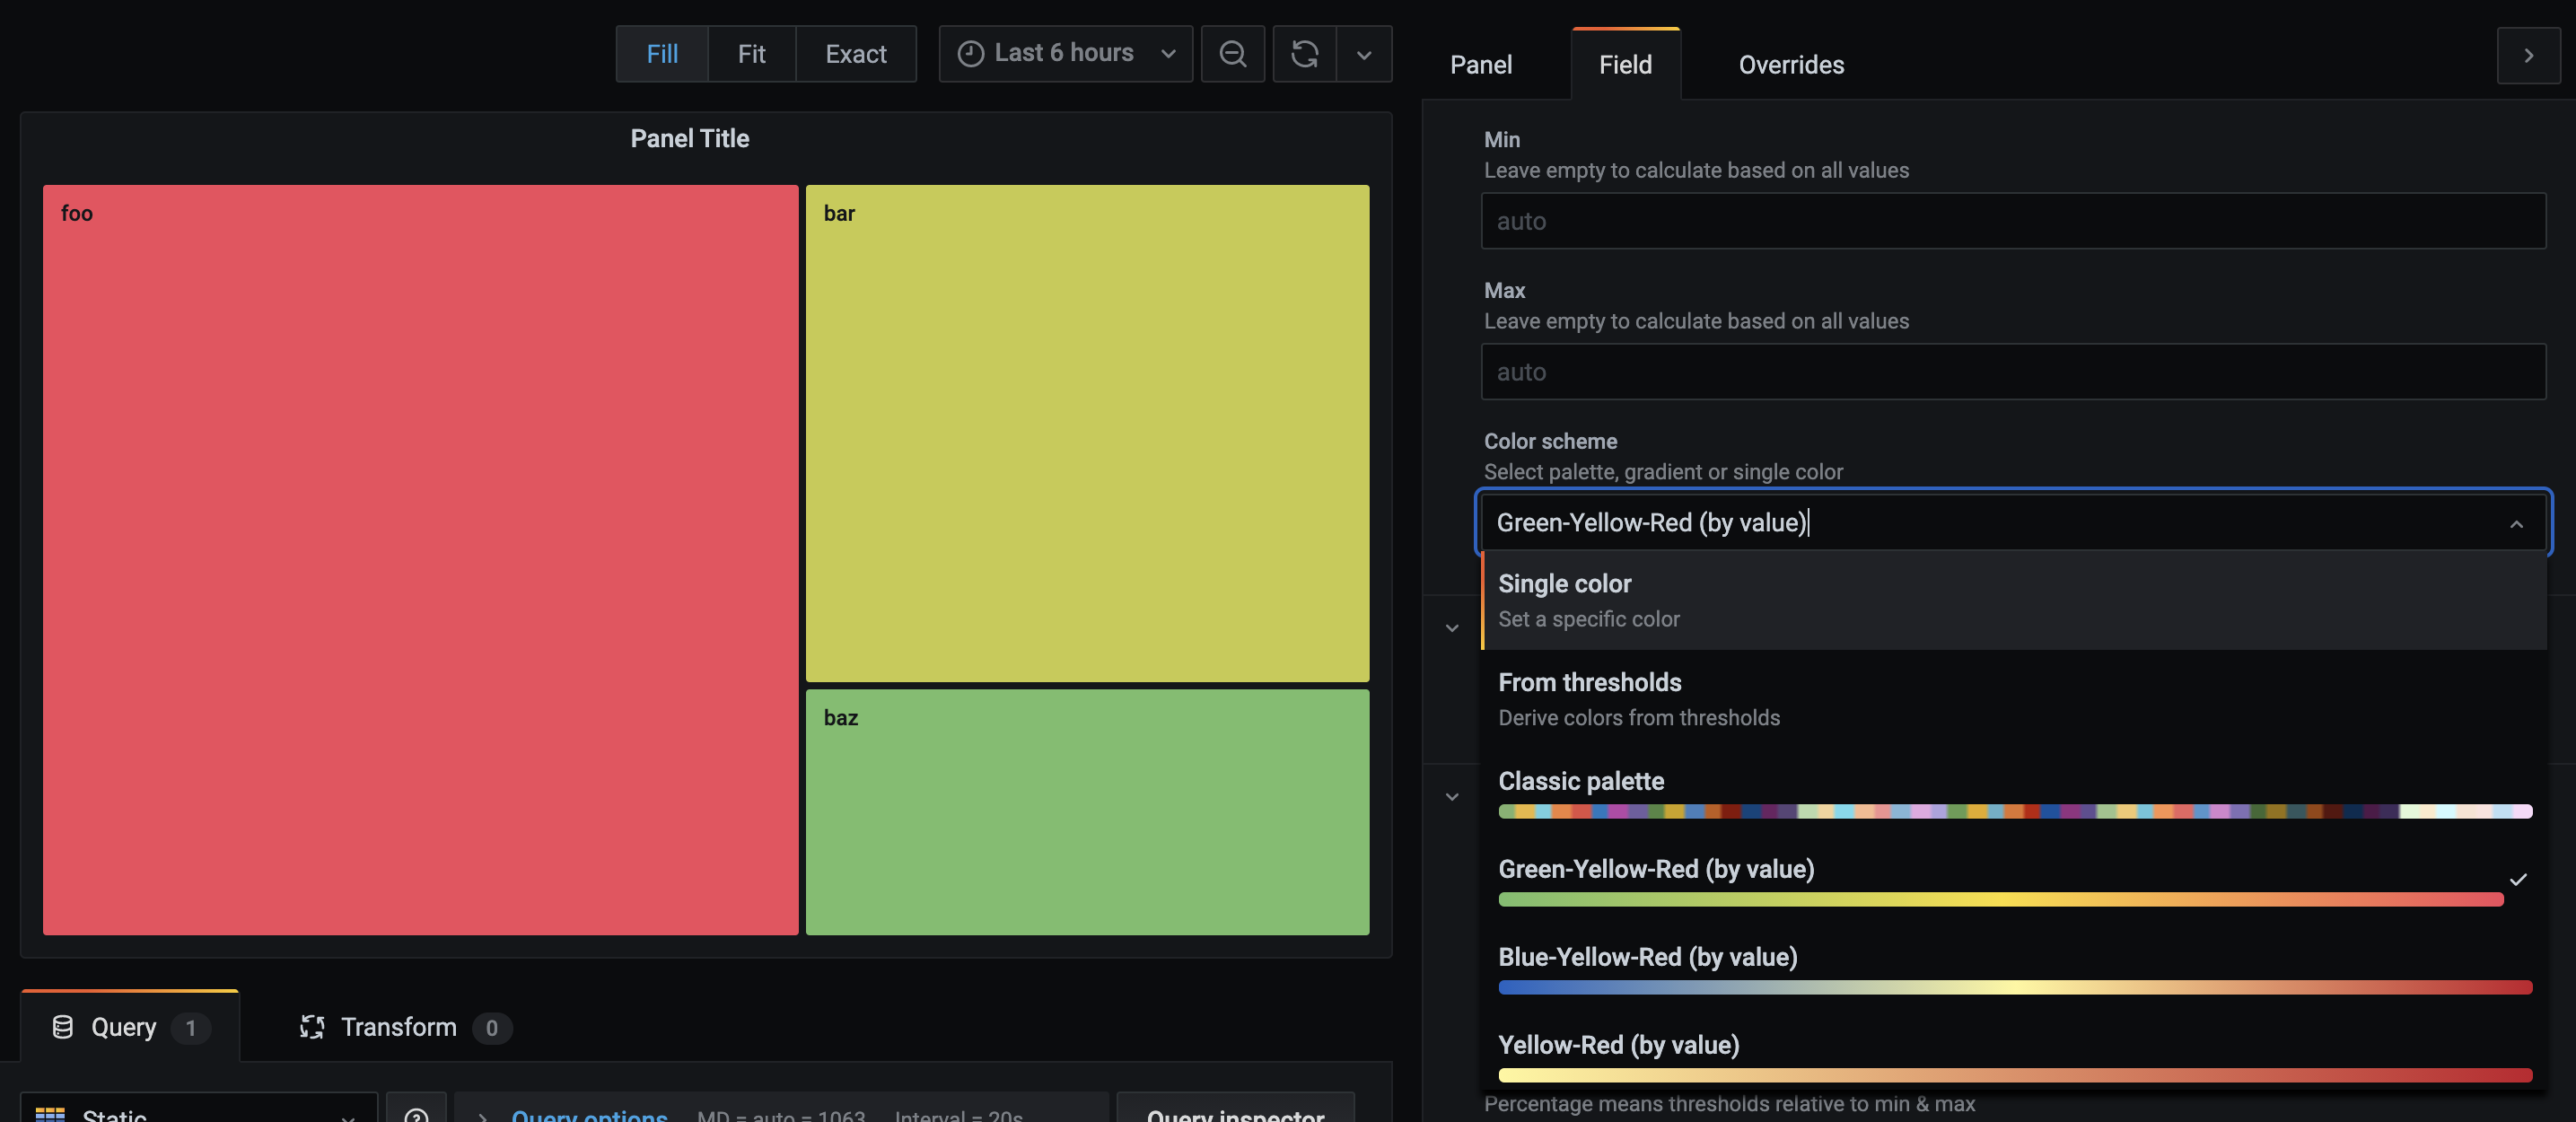The image size is (2576, 1122).
Task: Click the help icon beside the Static datasource
Action: click(417, 1112)
